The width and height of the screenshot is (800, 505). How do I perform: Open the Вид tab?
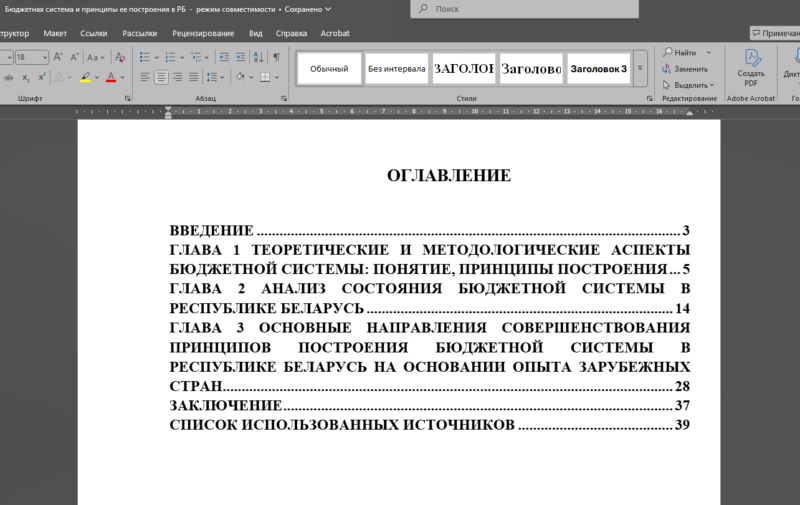[256, 33]
